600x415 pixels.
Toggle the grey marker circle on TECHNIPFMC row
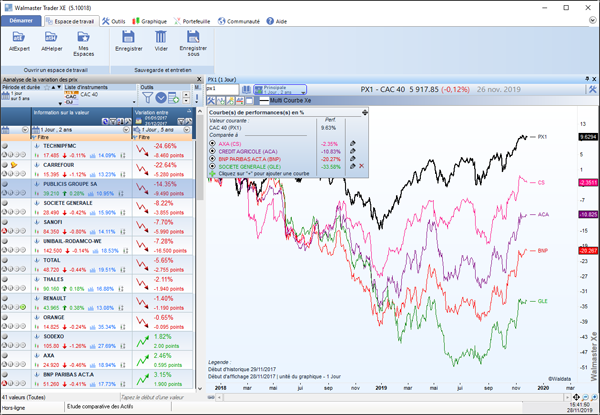(5, 146)
